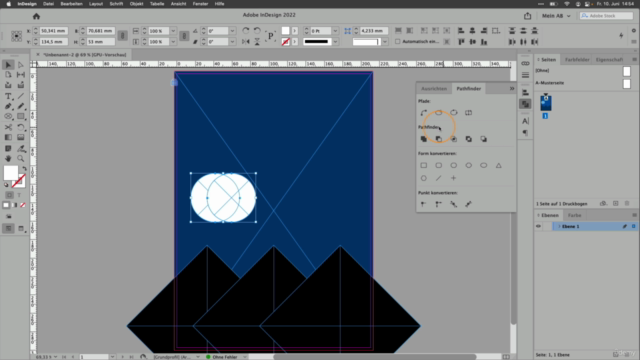
Task: Select the Rectangle tool
Action: [x=21, y=117]
